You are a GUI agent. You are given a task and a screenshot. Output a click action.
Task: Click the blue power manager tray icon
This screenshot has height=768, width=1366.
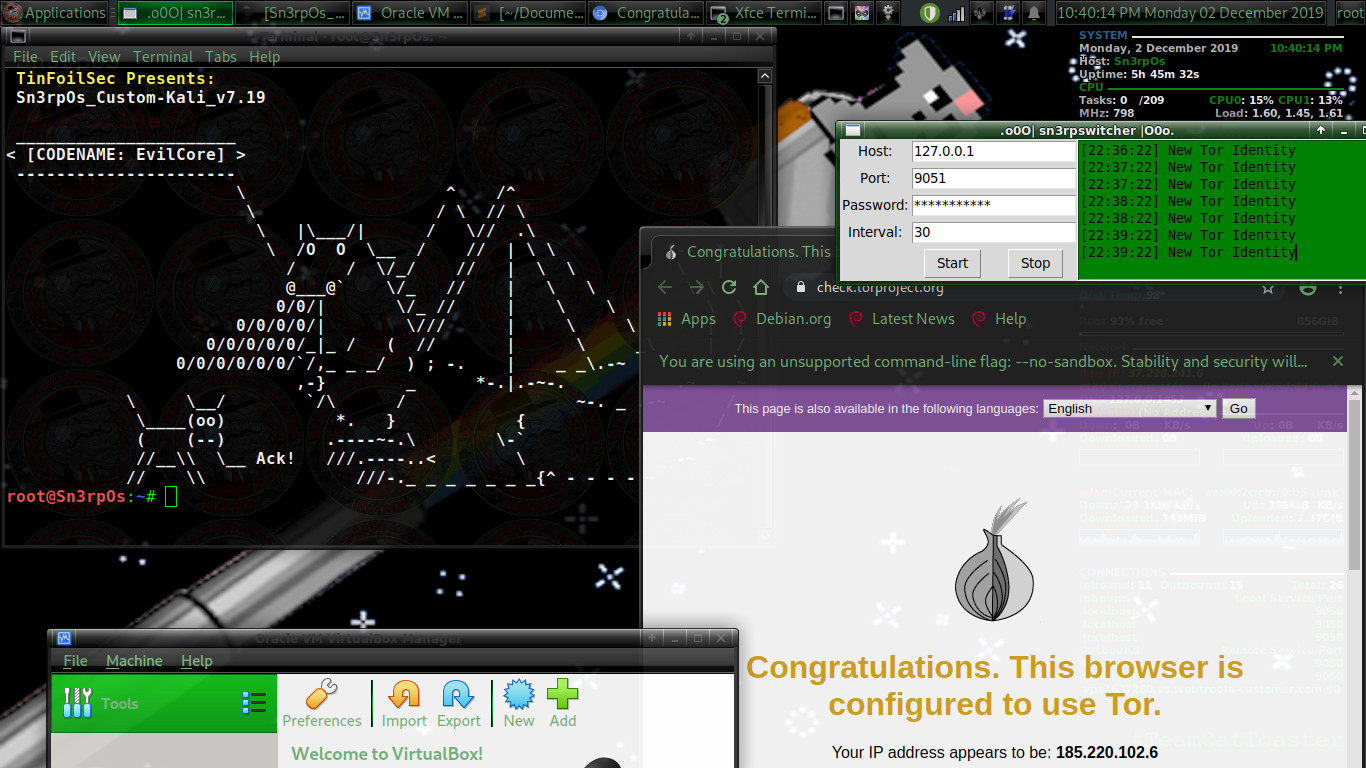1008,13
